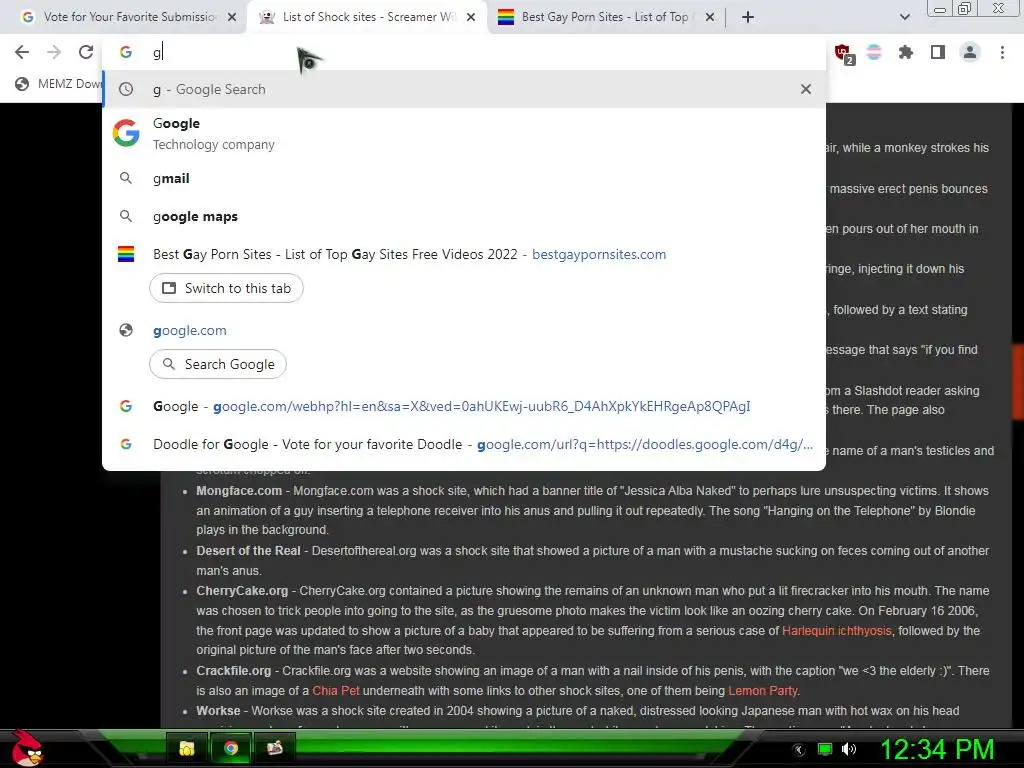Click the 'Mongface.com' list entry heading
1024x768 pixels.
[239, 490]
